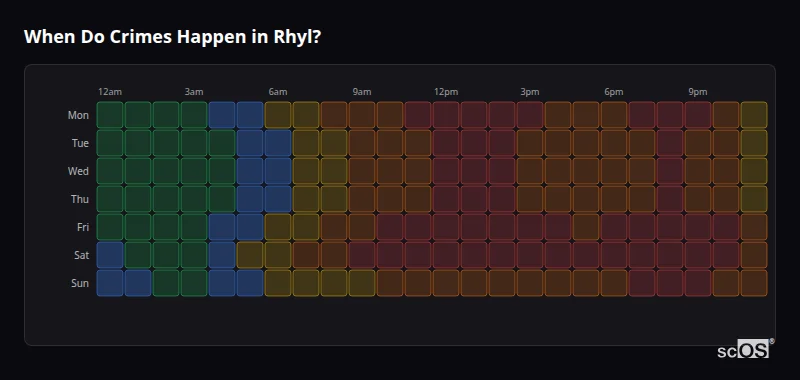The image size is (800, 380).
Task: Select the Sunday 3am green cell
Action: [194, 283]
